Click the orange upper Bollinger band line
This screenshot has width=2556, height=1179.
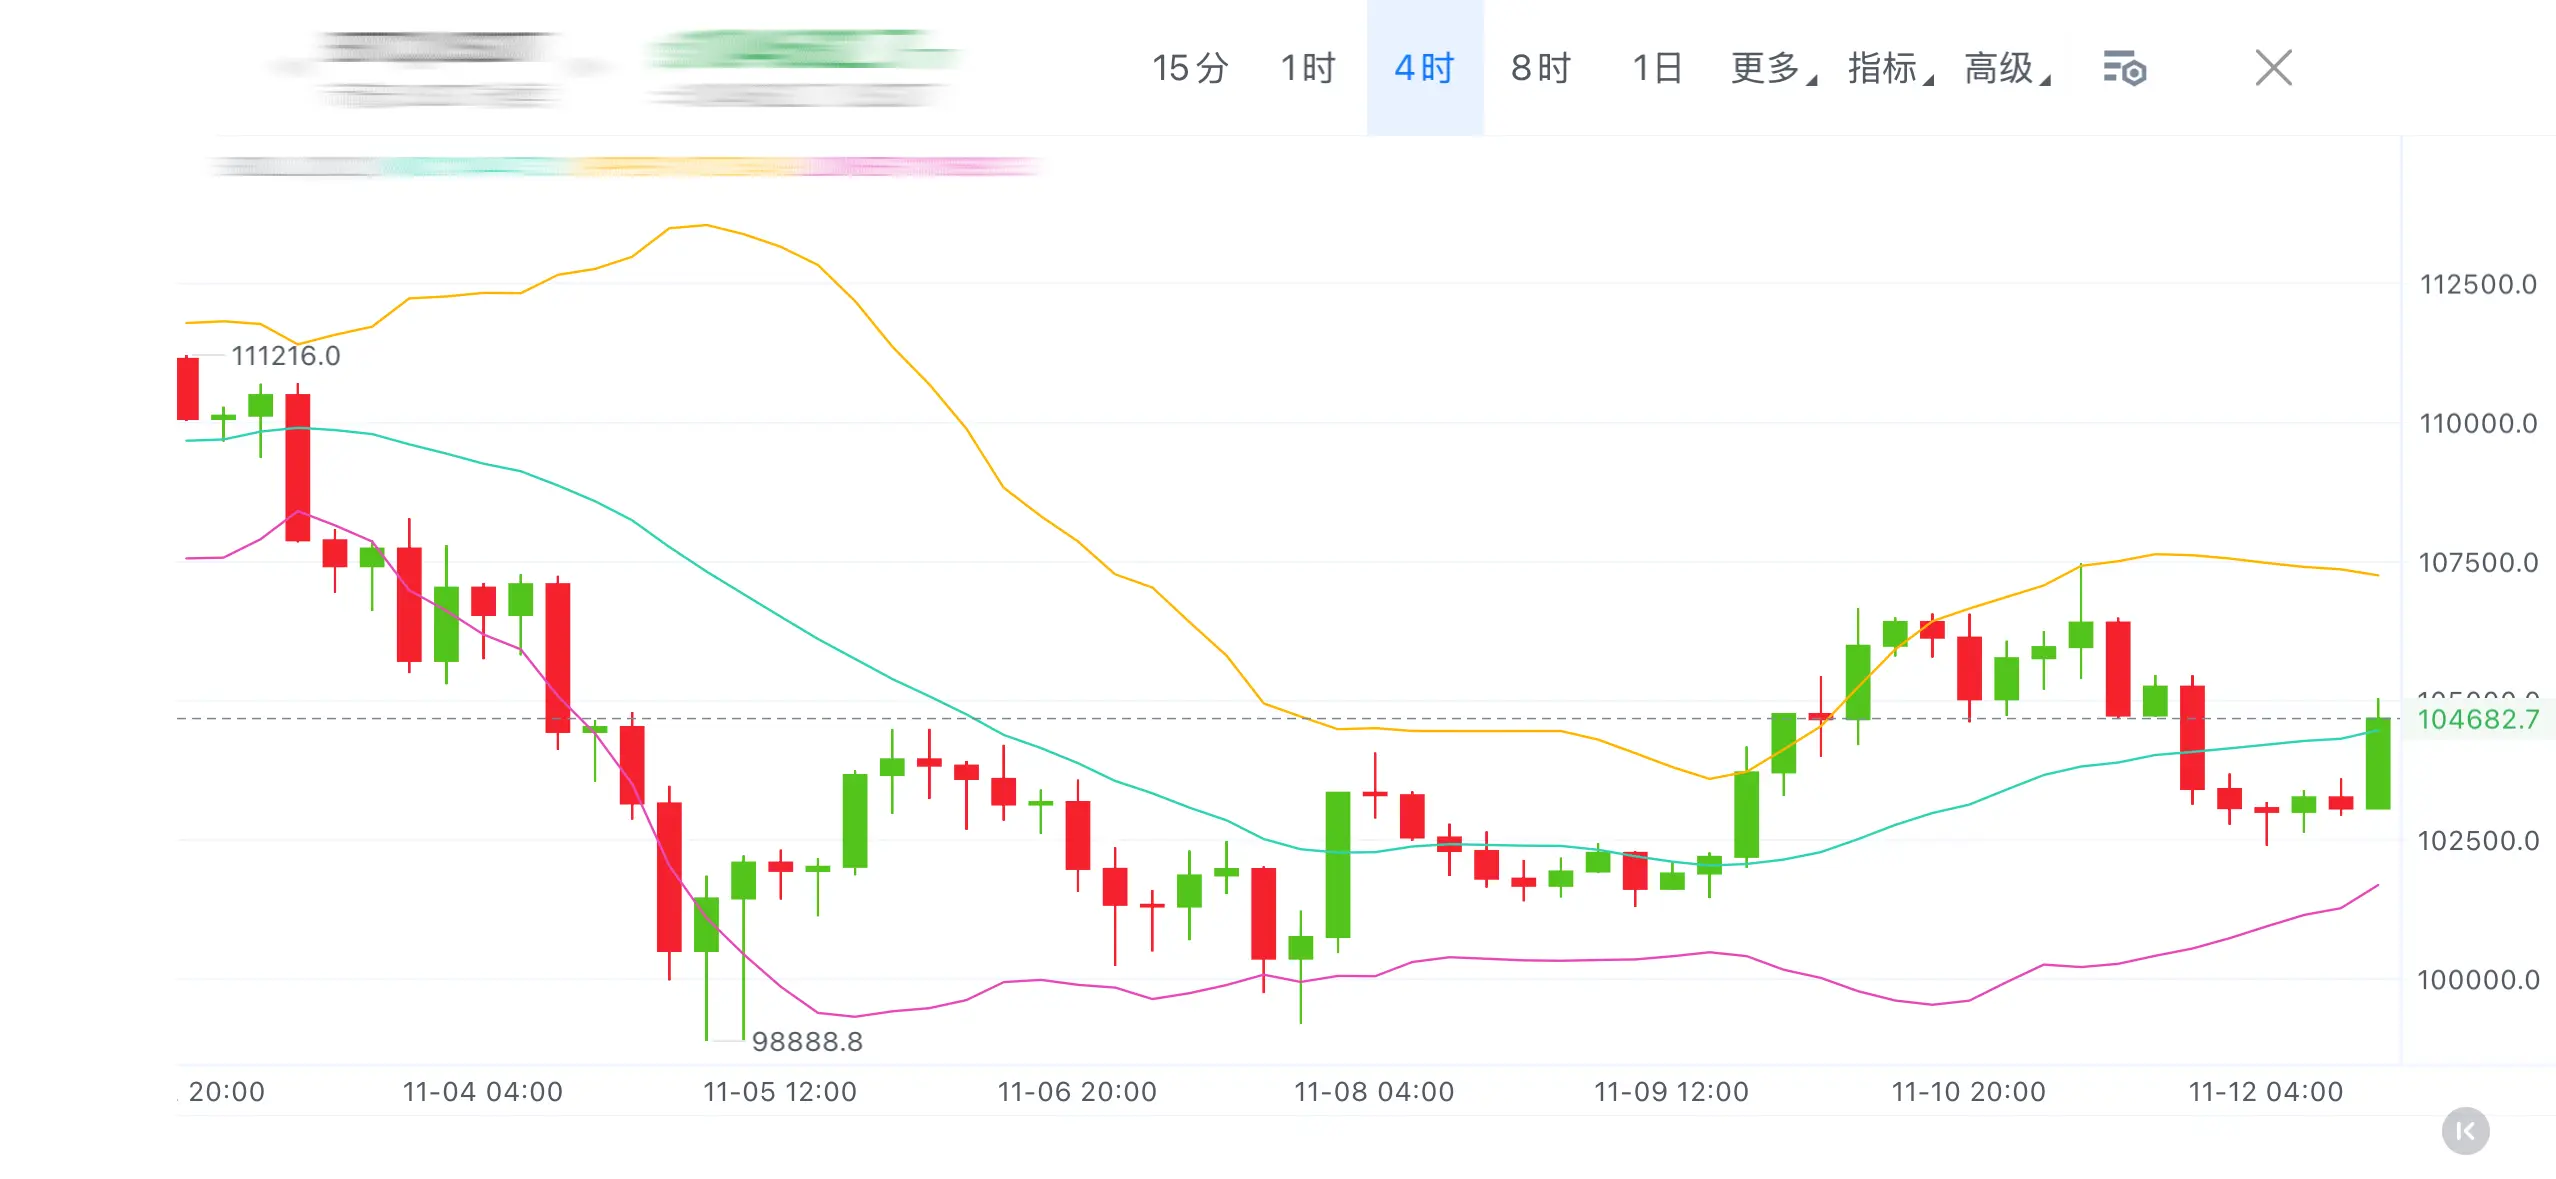point(706,226)
